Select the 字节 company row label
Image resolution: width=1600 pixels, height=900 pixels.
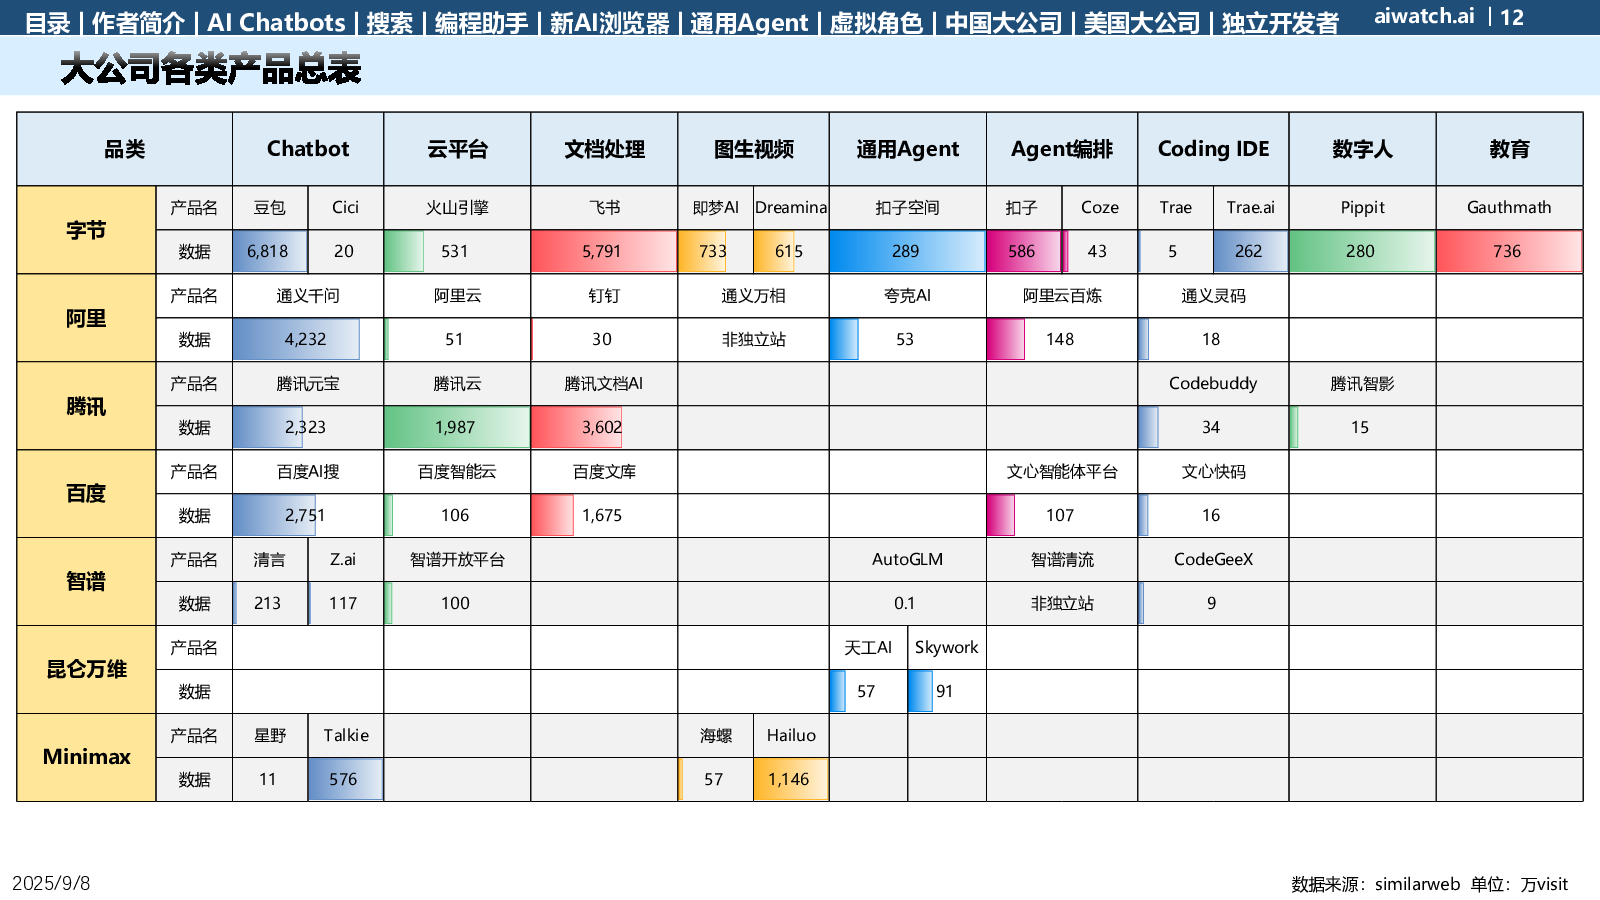86,230
